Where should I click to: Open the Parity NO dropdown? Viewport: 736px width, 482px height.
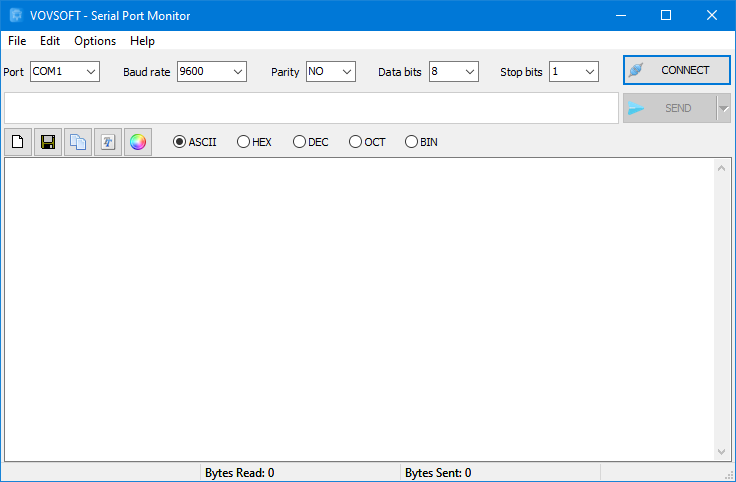coord(330,72)
